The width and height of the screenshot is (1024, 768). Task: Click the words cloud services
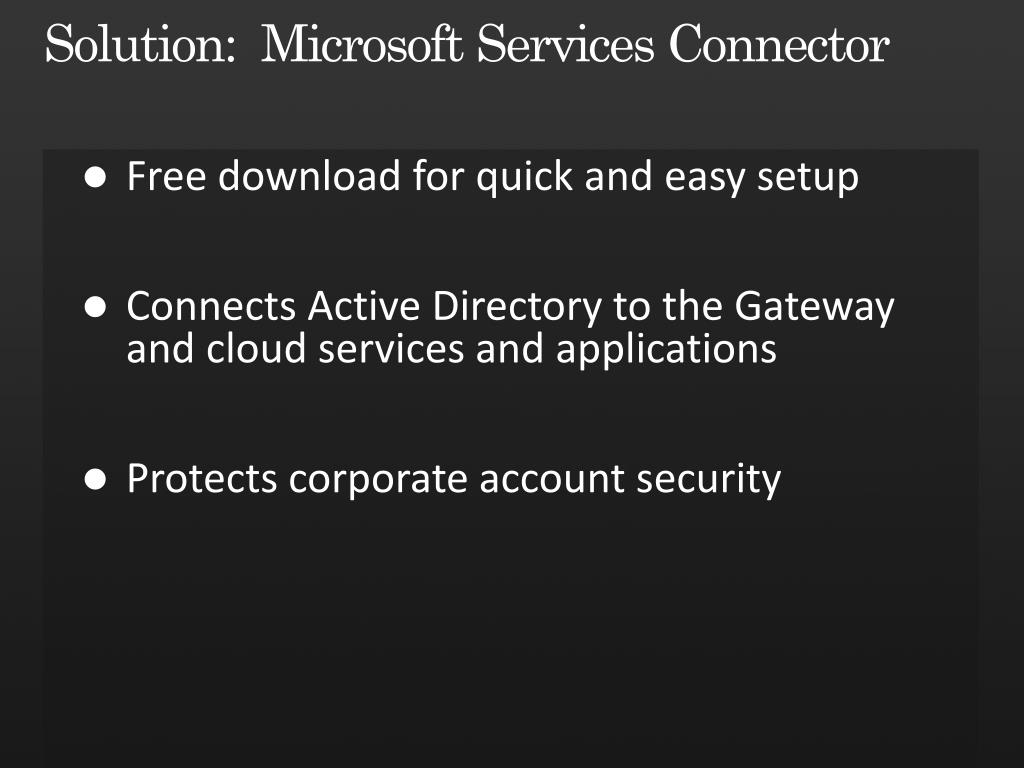click(335, 348)
